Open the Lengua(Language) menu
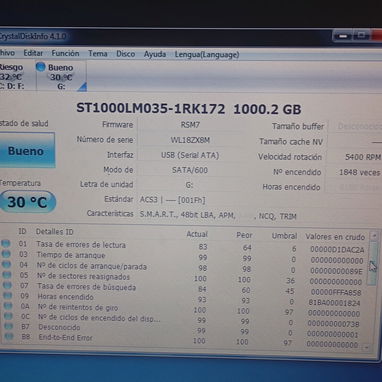Image resolution: width=382 pixels, height=382 pixels. (207, 55)
